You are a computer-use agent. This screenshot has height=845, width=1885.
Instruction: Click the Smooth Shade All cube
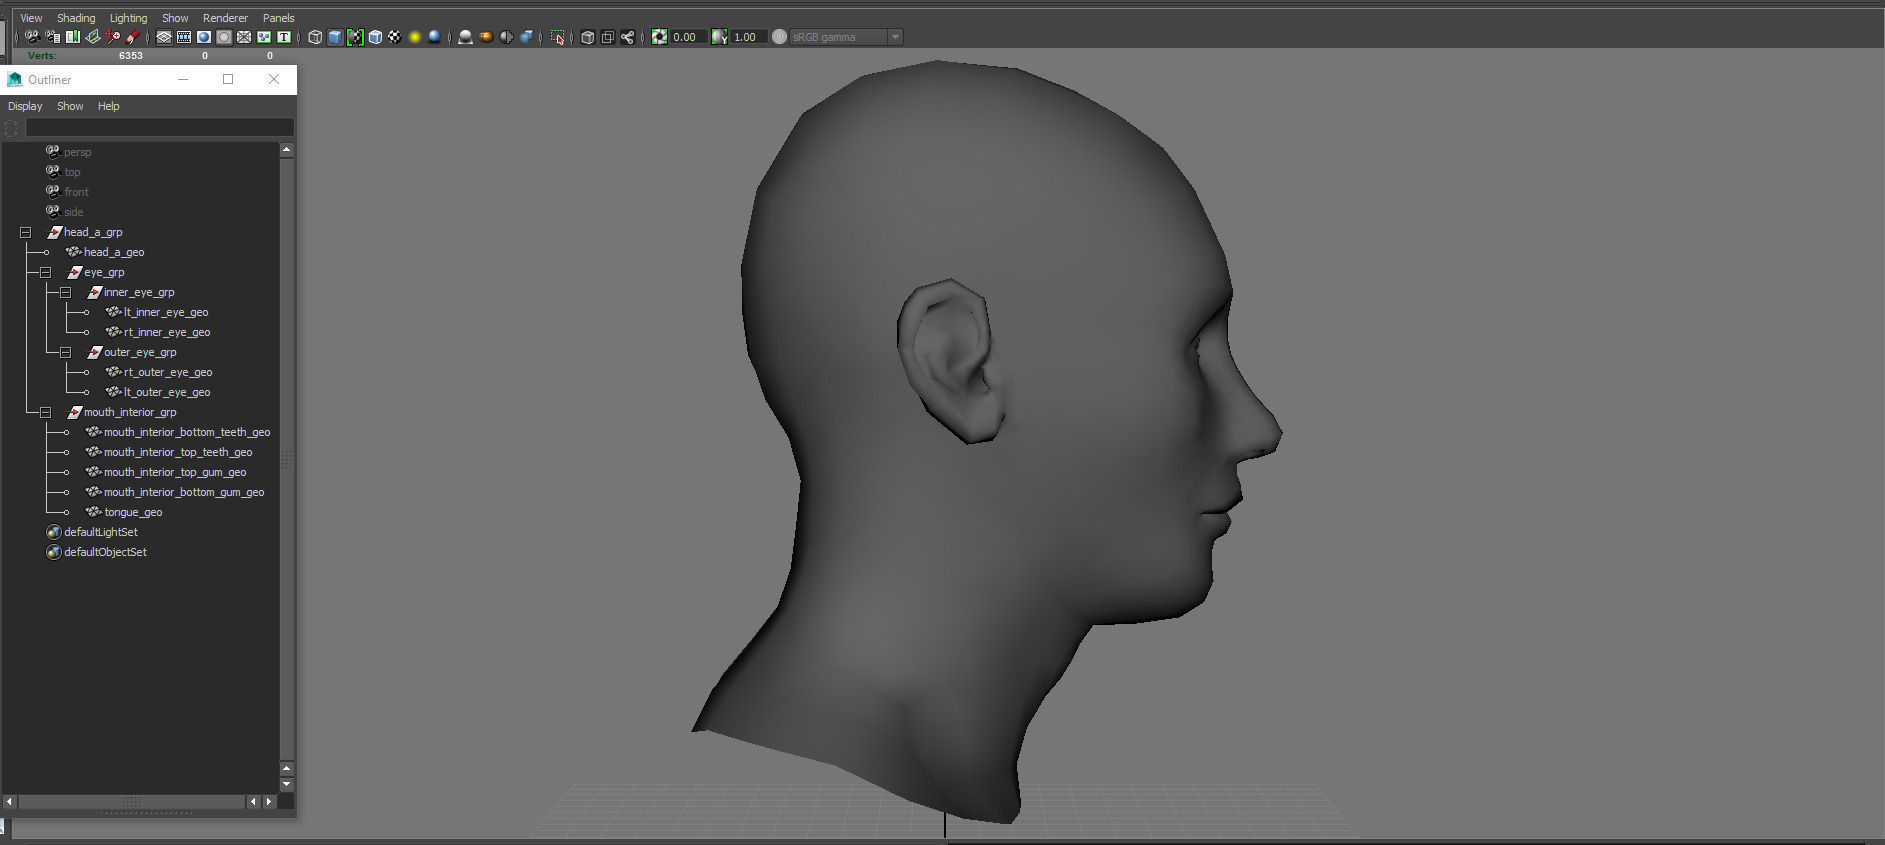(x=335, y=37)
